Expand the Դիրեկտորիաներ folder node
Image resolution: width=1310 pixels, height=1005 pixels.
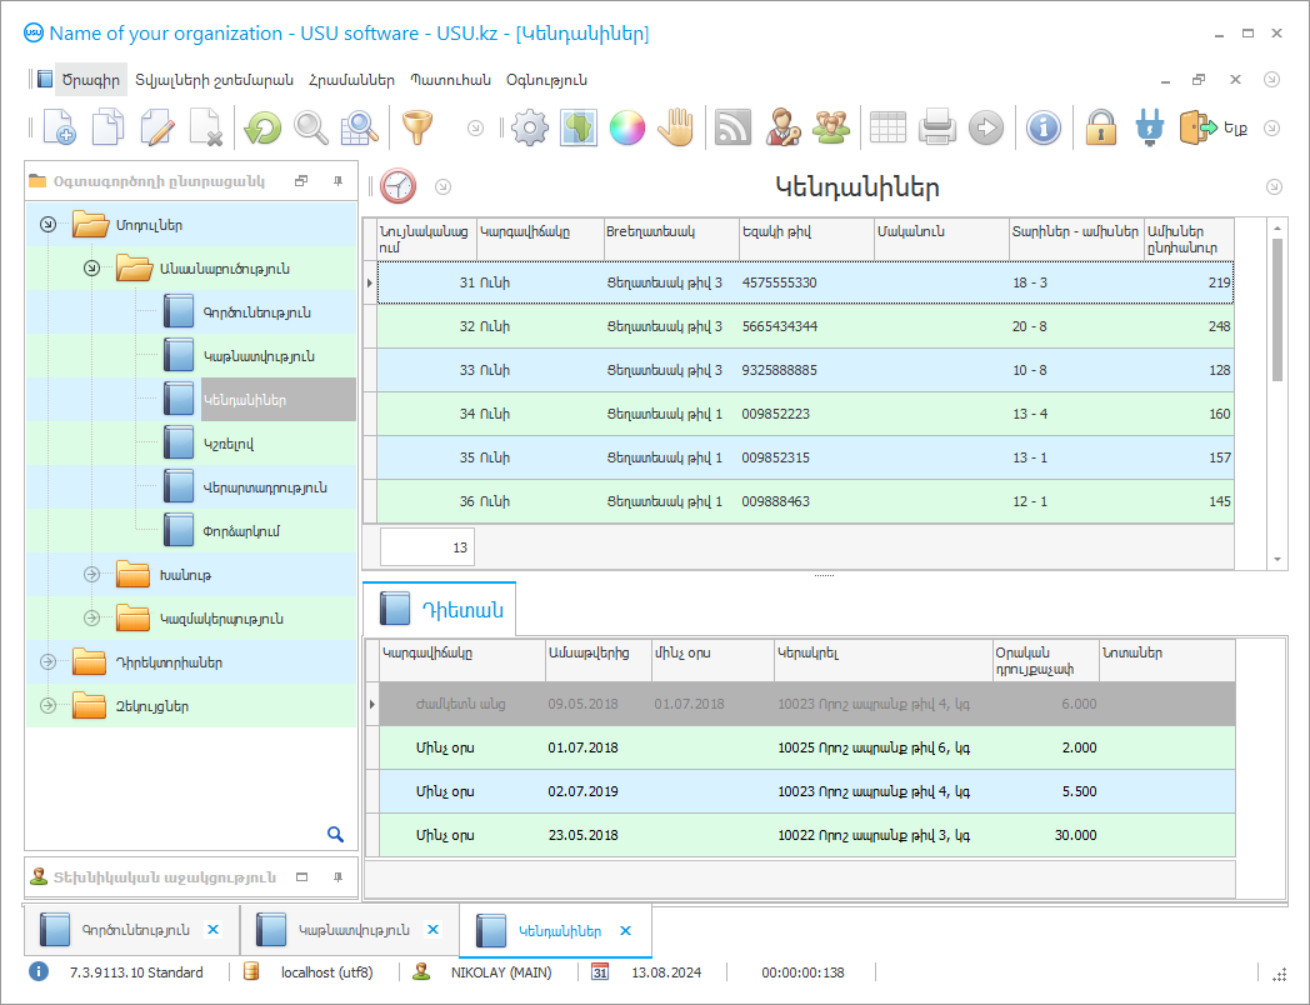pos(48,662)
